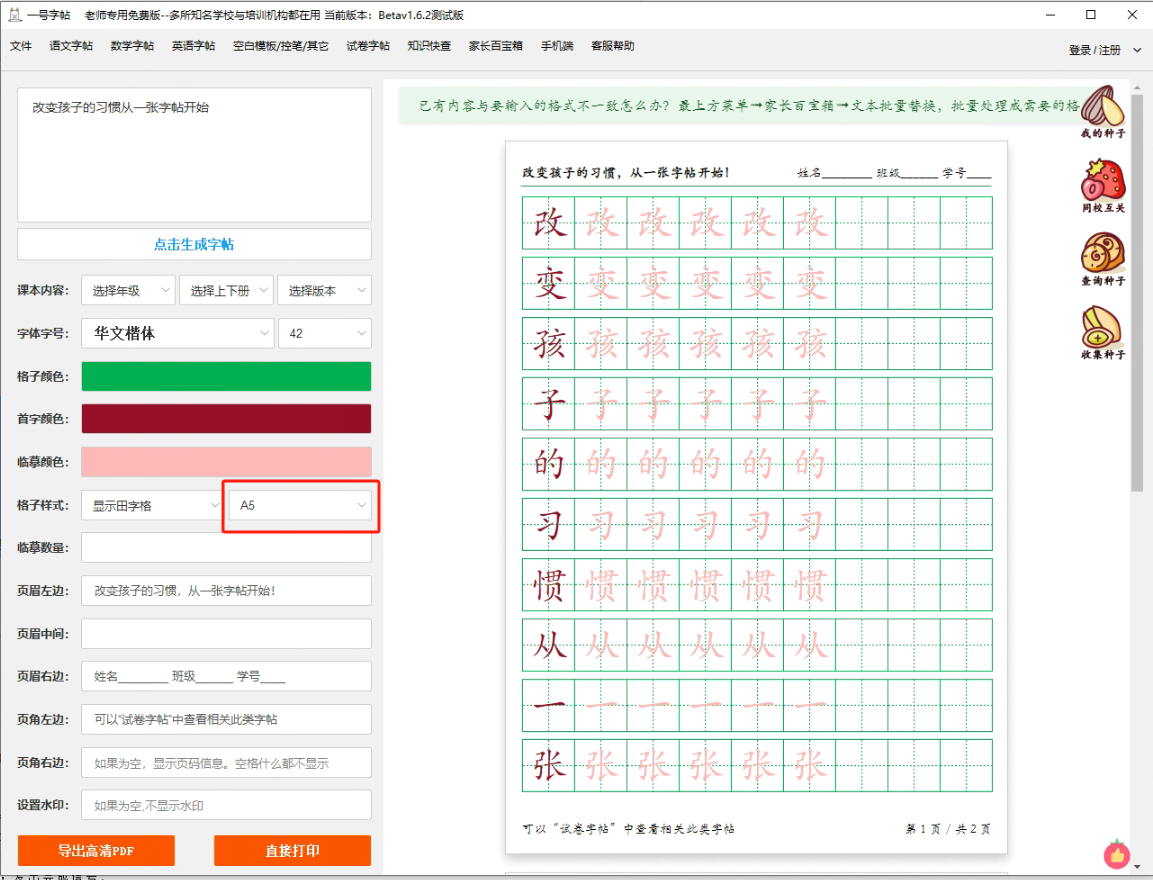This screenshot has width=1153, height=880.
Task: Click the 第 1 页 / 共 2 页 footer text
Action: (948, 829)
